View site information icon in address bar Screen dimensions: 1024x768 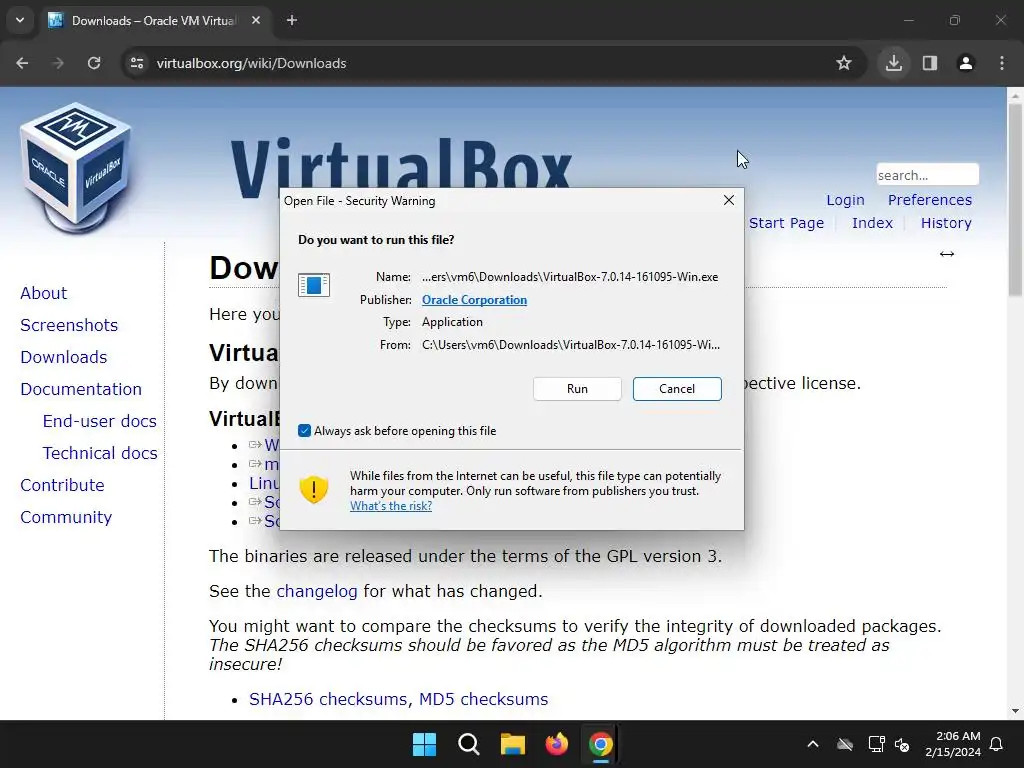click(137, 63)
